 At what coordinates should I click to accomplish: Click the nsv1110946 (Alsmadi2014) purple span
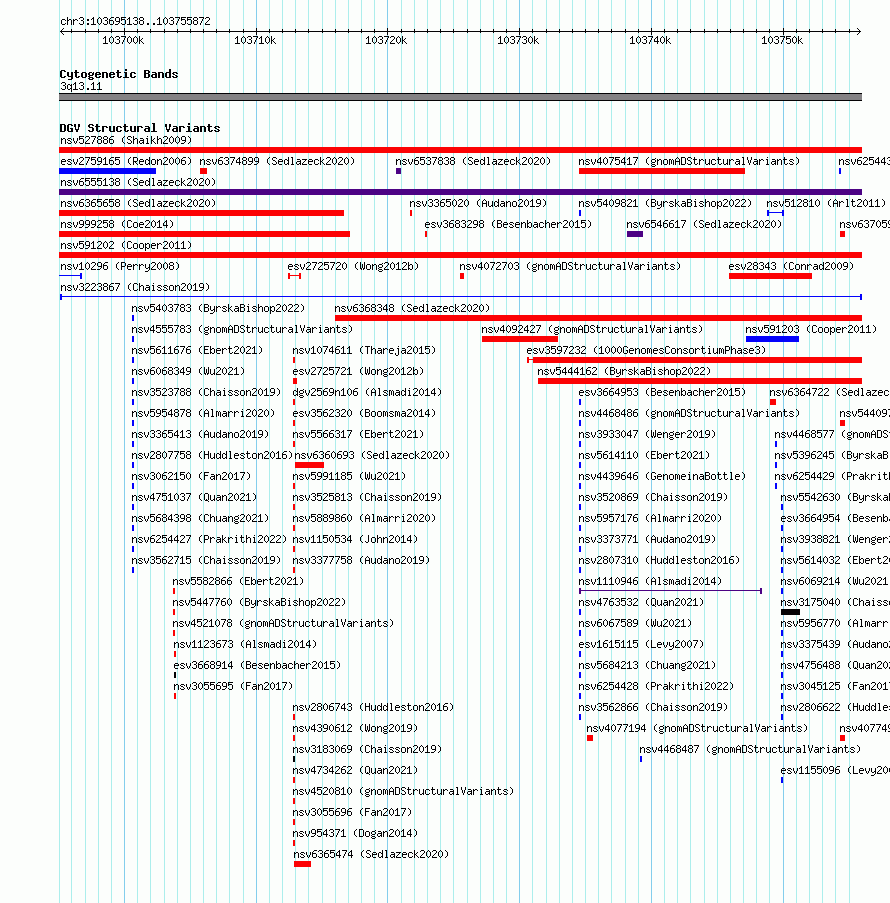click(671, 591)
